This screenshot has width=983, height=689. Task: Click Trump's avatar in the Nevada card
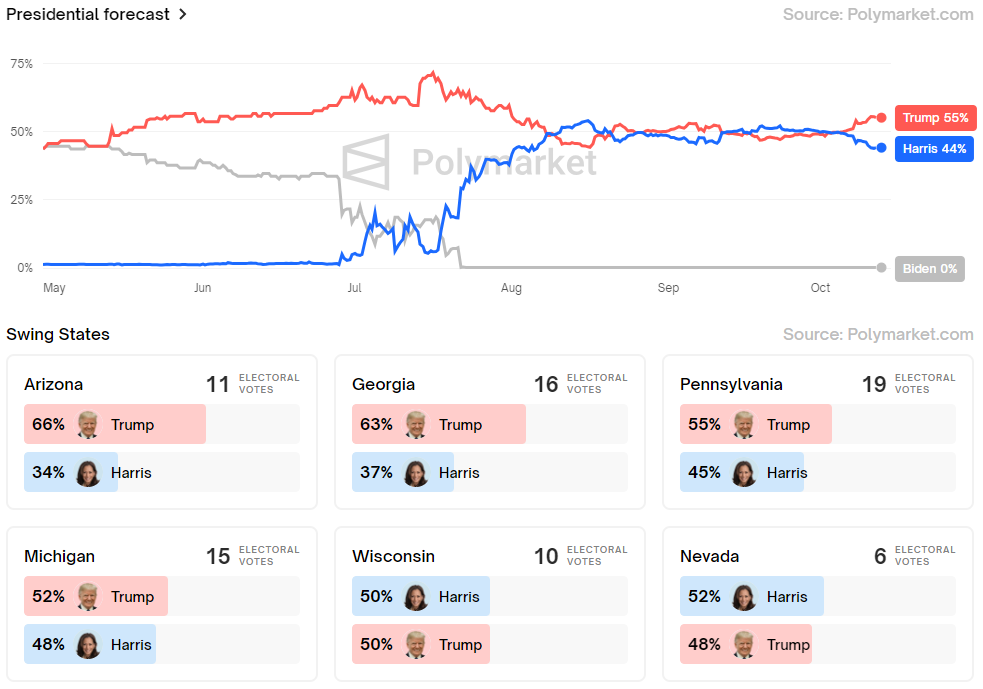coord(744,645)
